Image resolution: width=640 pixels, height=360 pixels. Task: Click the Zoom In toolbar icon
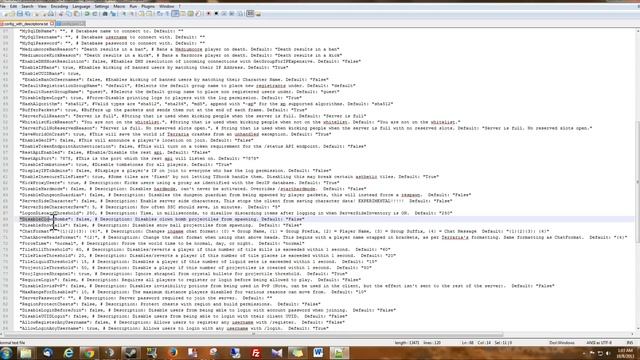click(x=123, y=14)
